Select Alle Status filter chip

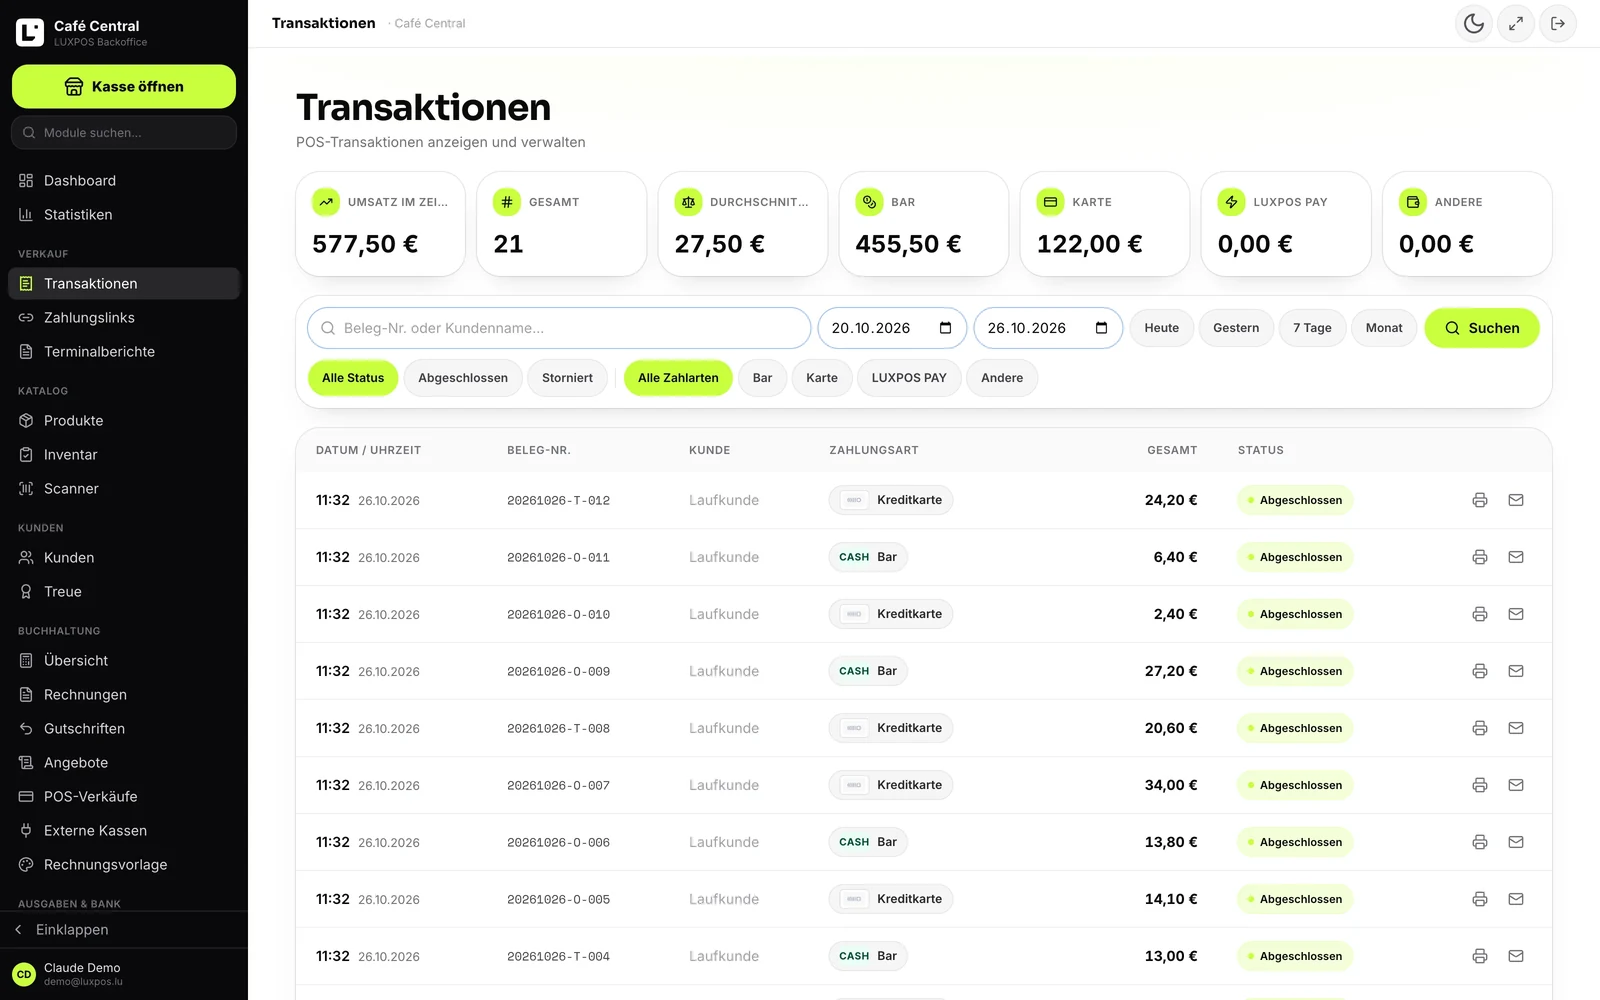coord(353,378)
